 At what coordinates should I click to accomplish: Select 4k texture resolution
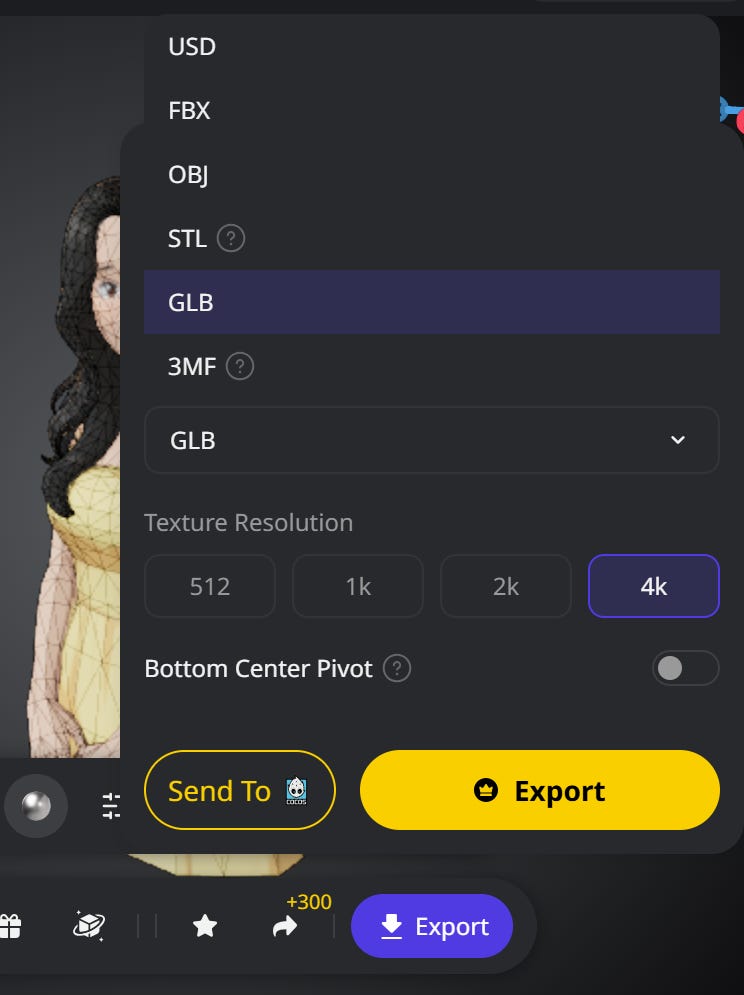coord(654,586)
